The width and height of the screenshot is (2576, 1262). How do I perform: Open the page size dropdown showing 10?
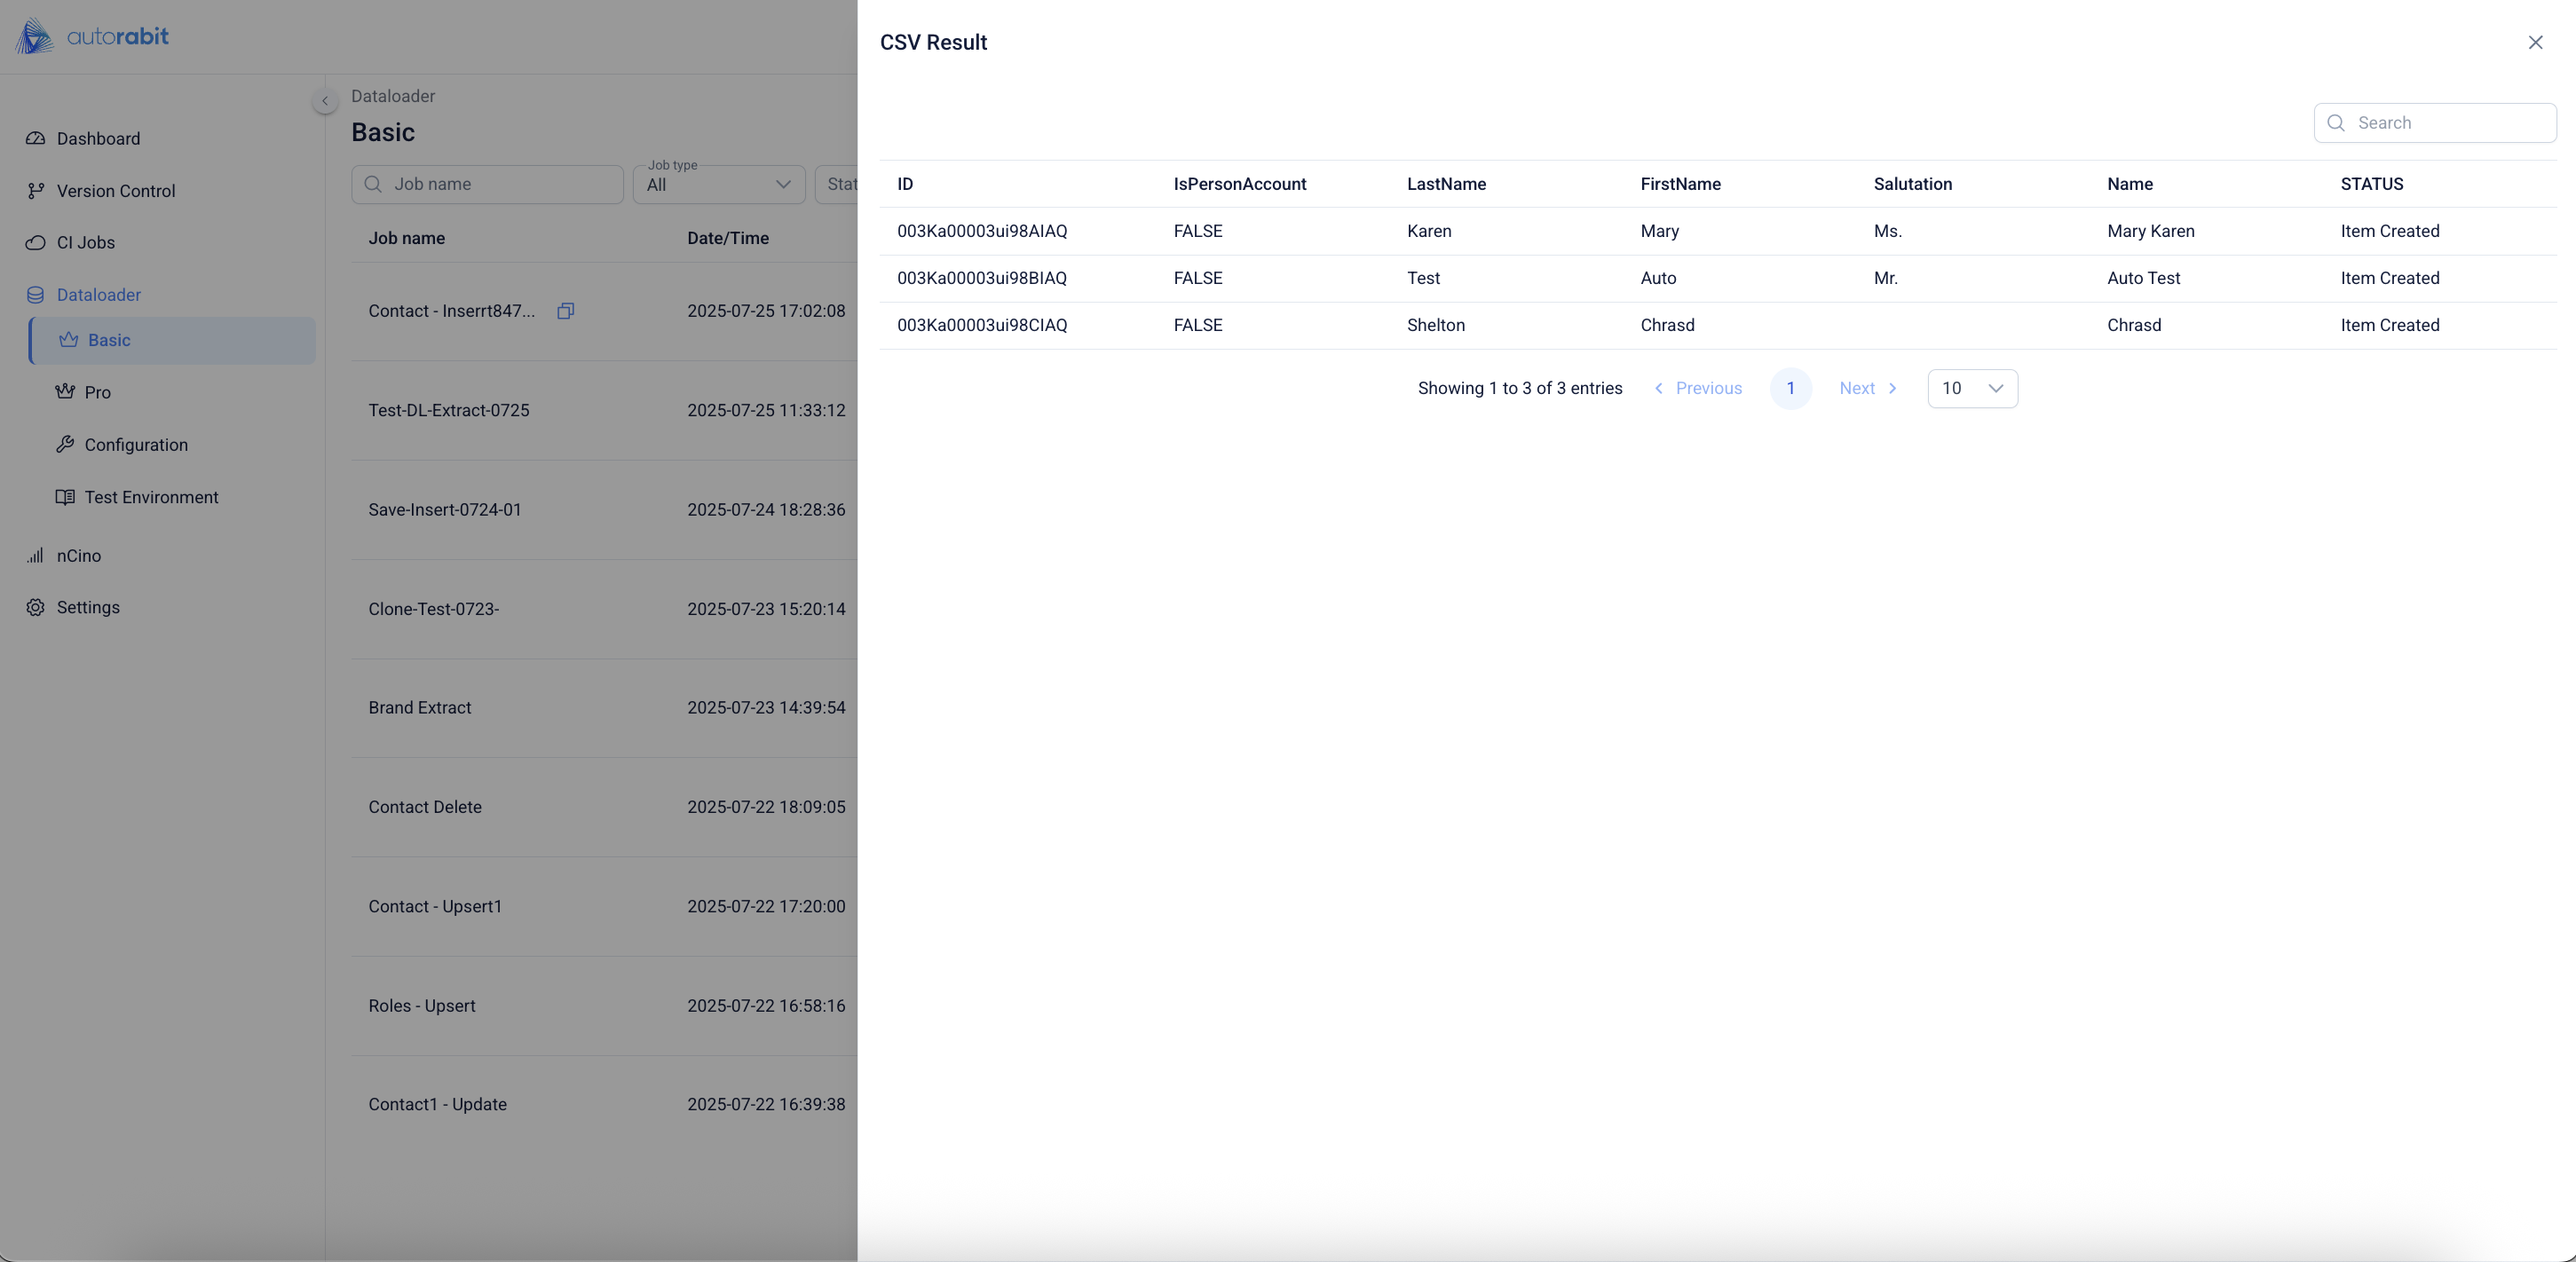pos(1972,388)
